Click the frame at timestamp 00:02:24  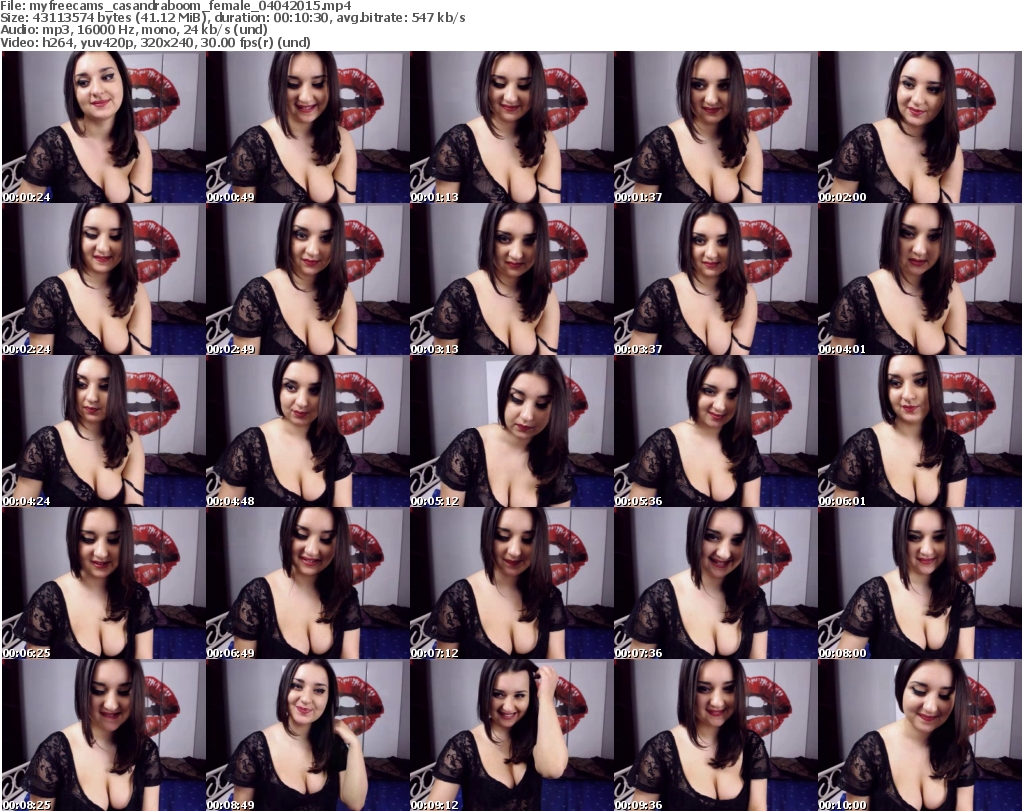tap(104, 279)
